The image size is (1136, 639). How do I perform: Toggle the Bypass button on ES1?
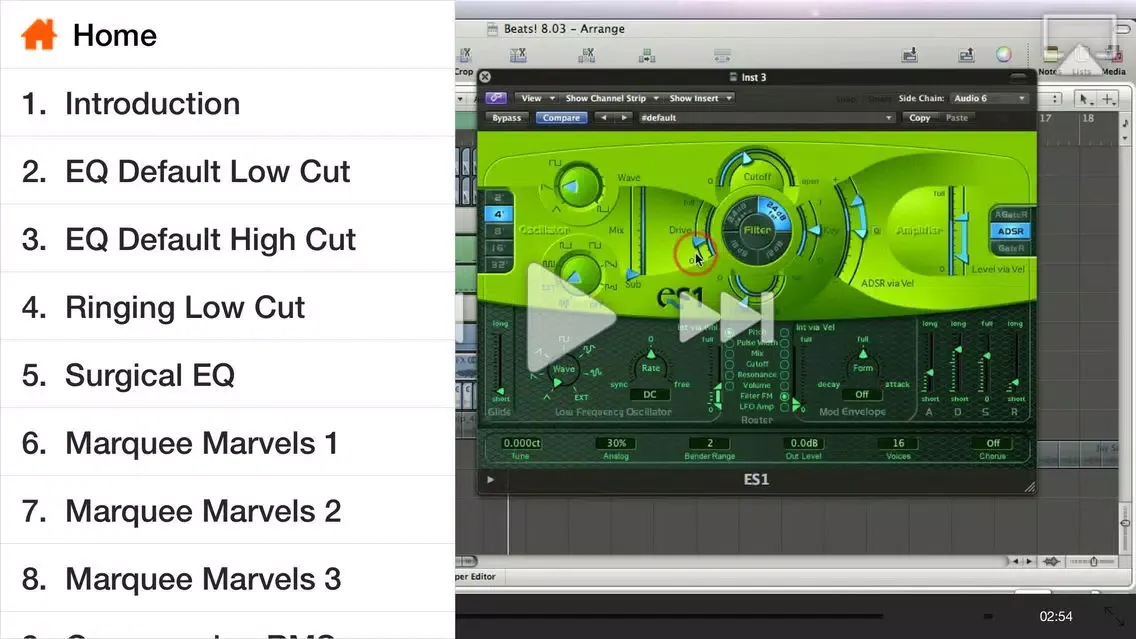point(507,118)
